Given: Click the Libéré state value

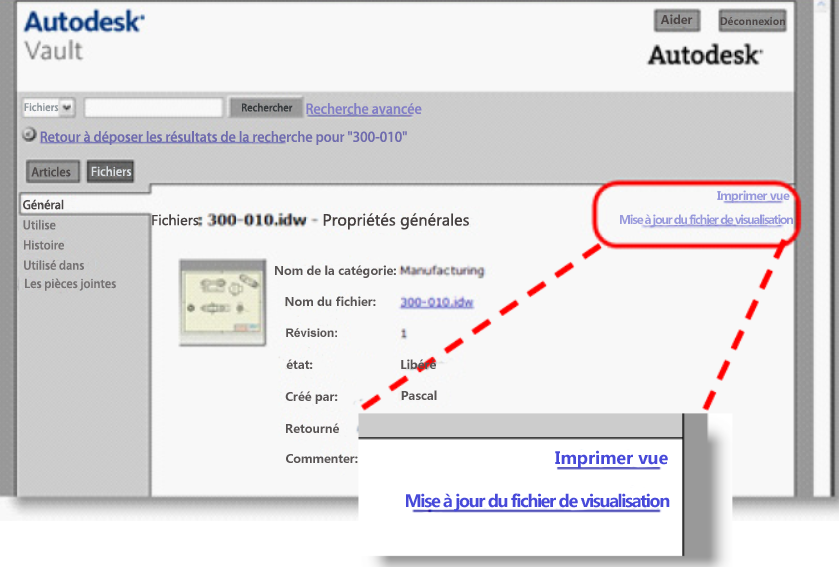Looking at the screenshot, I should pos(418,365).
